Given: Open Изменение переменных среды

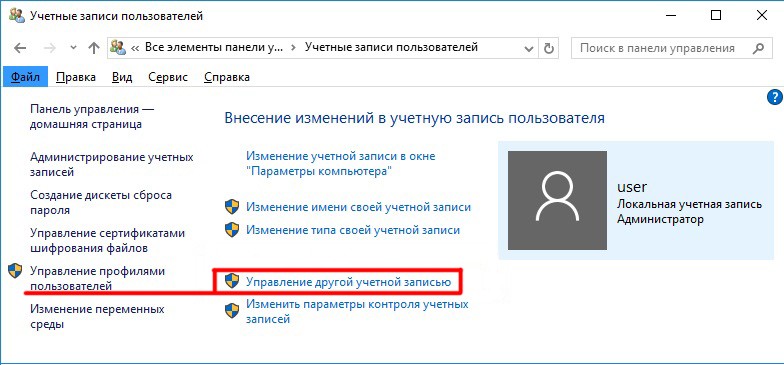Looking at the screenshot, I should click(x=97, y=316).
